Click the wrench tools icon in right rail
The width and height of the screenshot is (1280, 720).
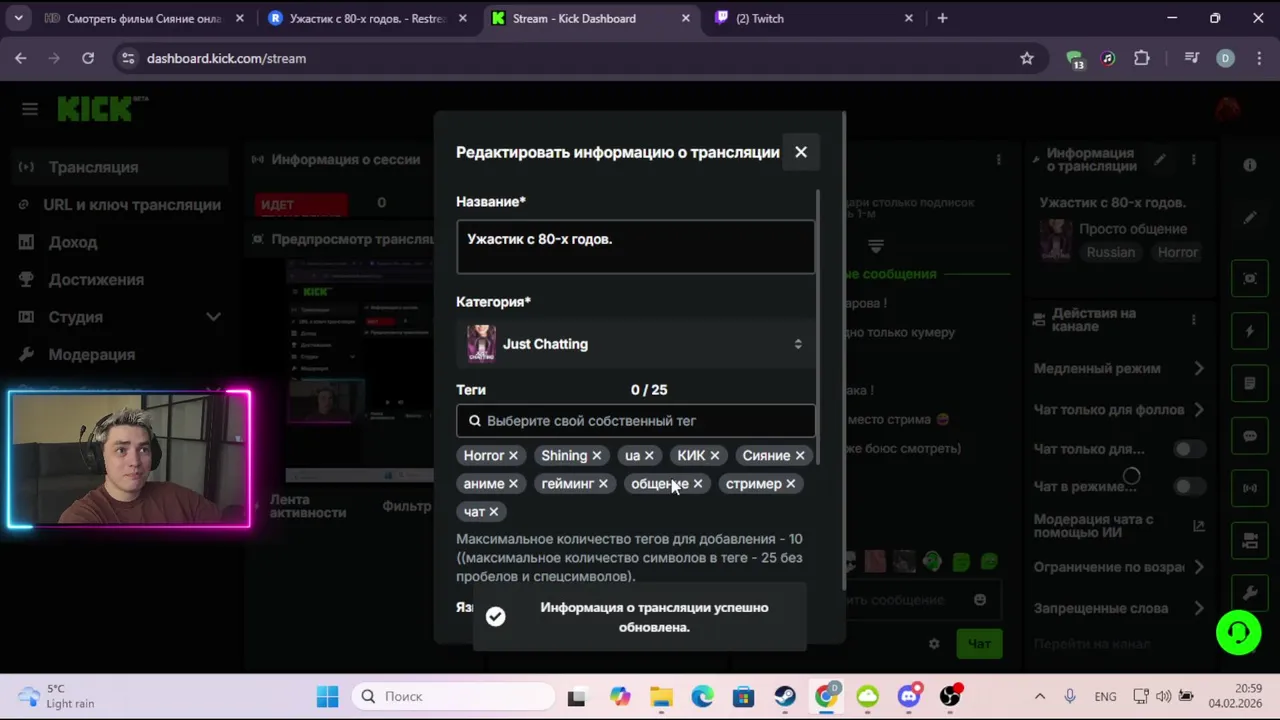point(1250,593)
